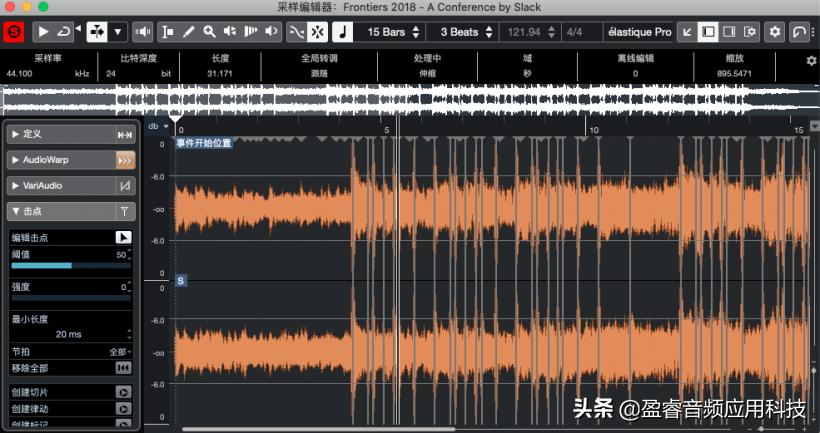Viewport: 820px width, 433px height.
Task: Click the 处理中 伸缩 value
Action: (427, 74)
